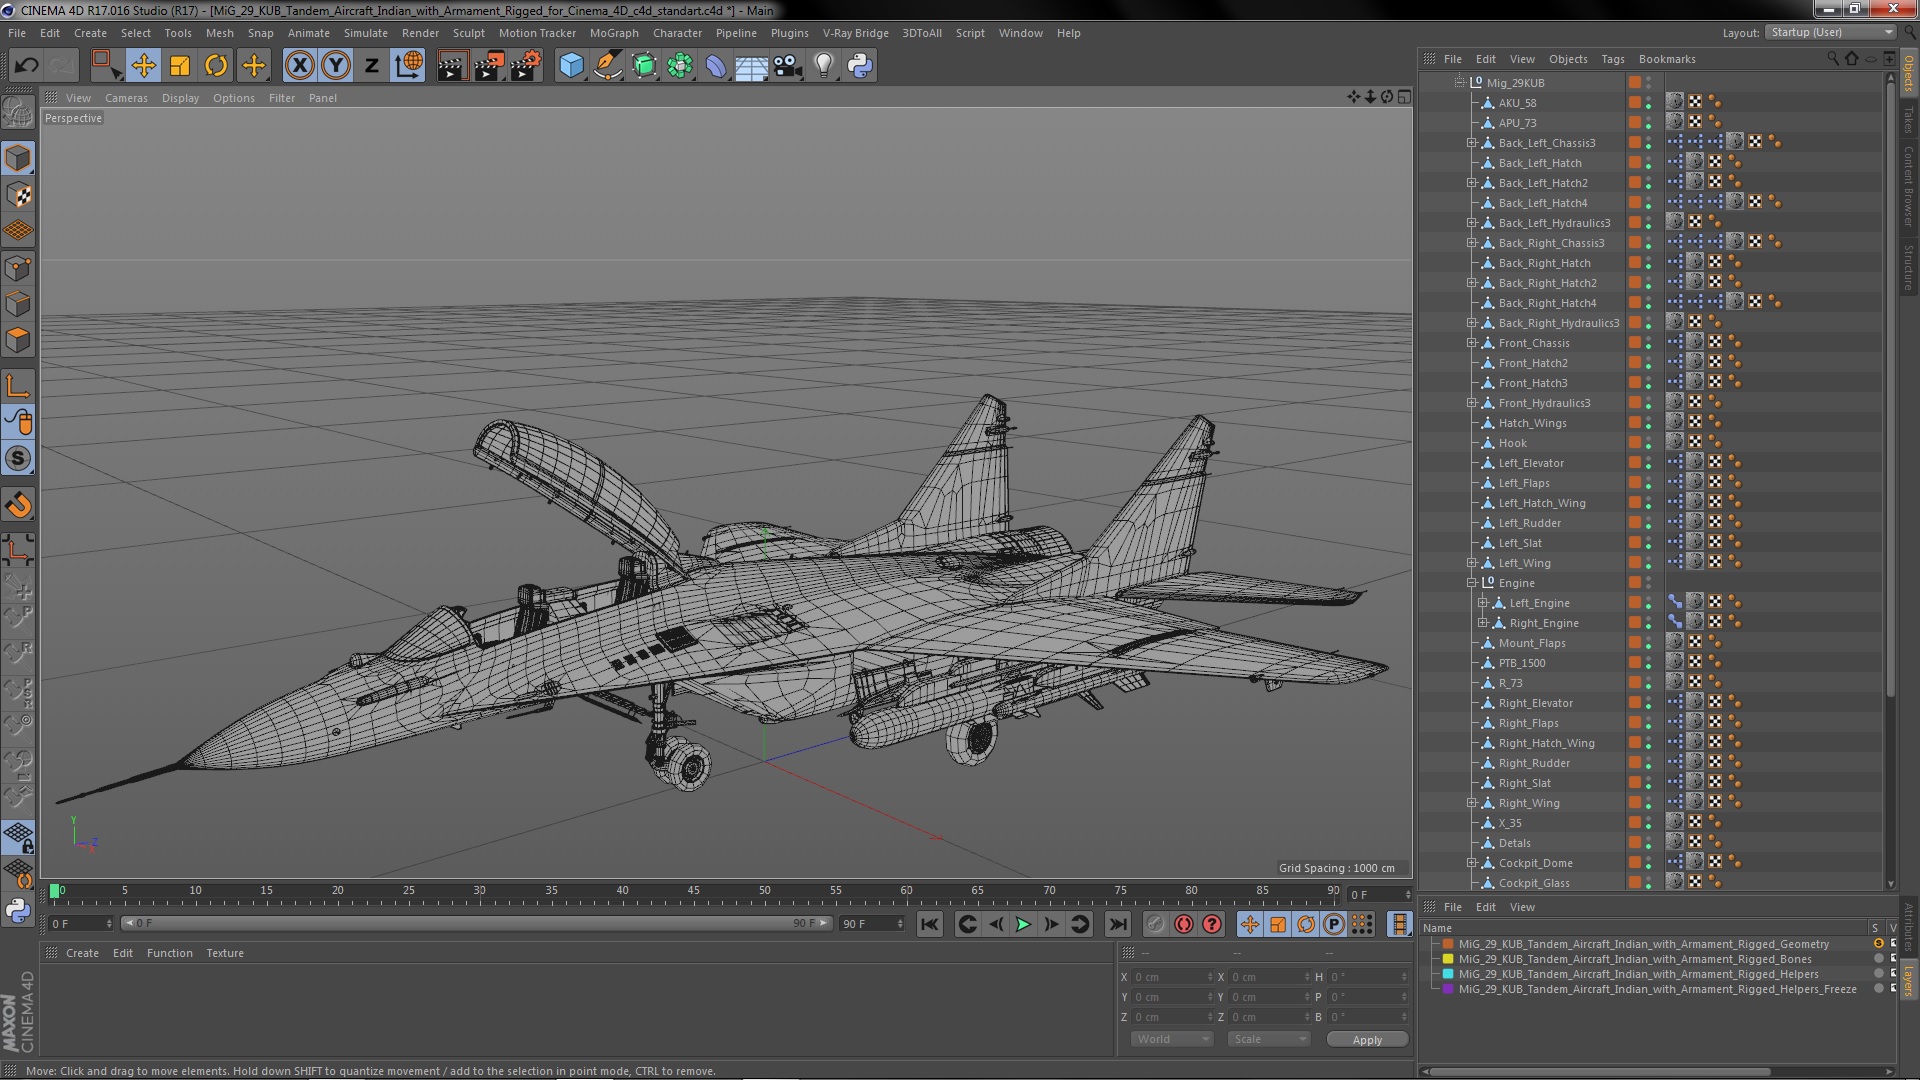Toggle visibility dots for AKU_58

[x=1648, y=103]
